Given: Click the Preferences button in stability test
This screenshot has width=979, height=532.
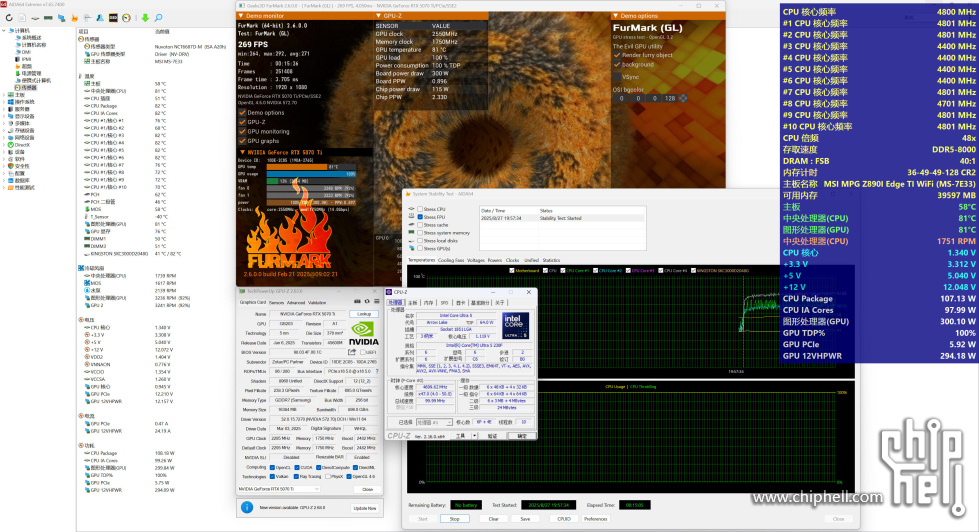Looking at the screenshot, I should 595,519.
